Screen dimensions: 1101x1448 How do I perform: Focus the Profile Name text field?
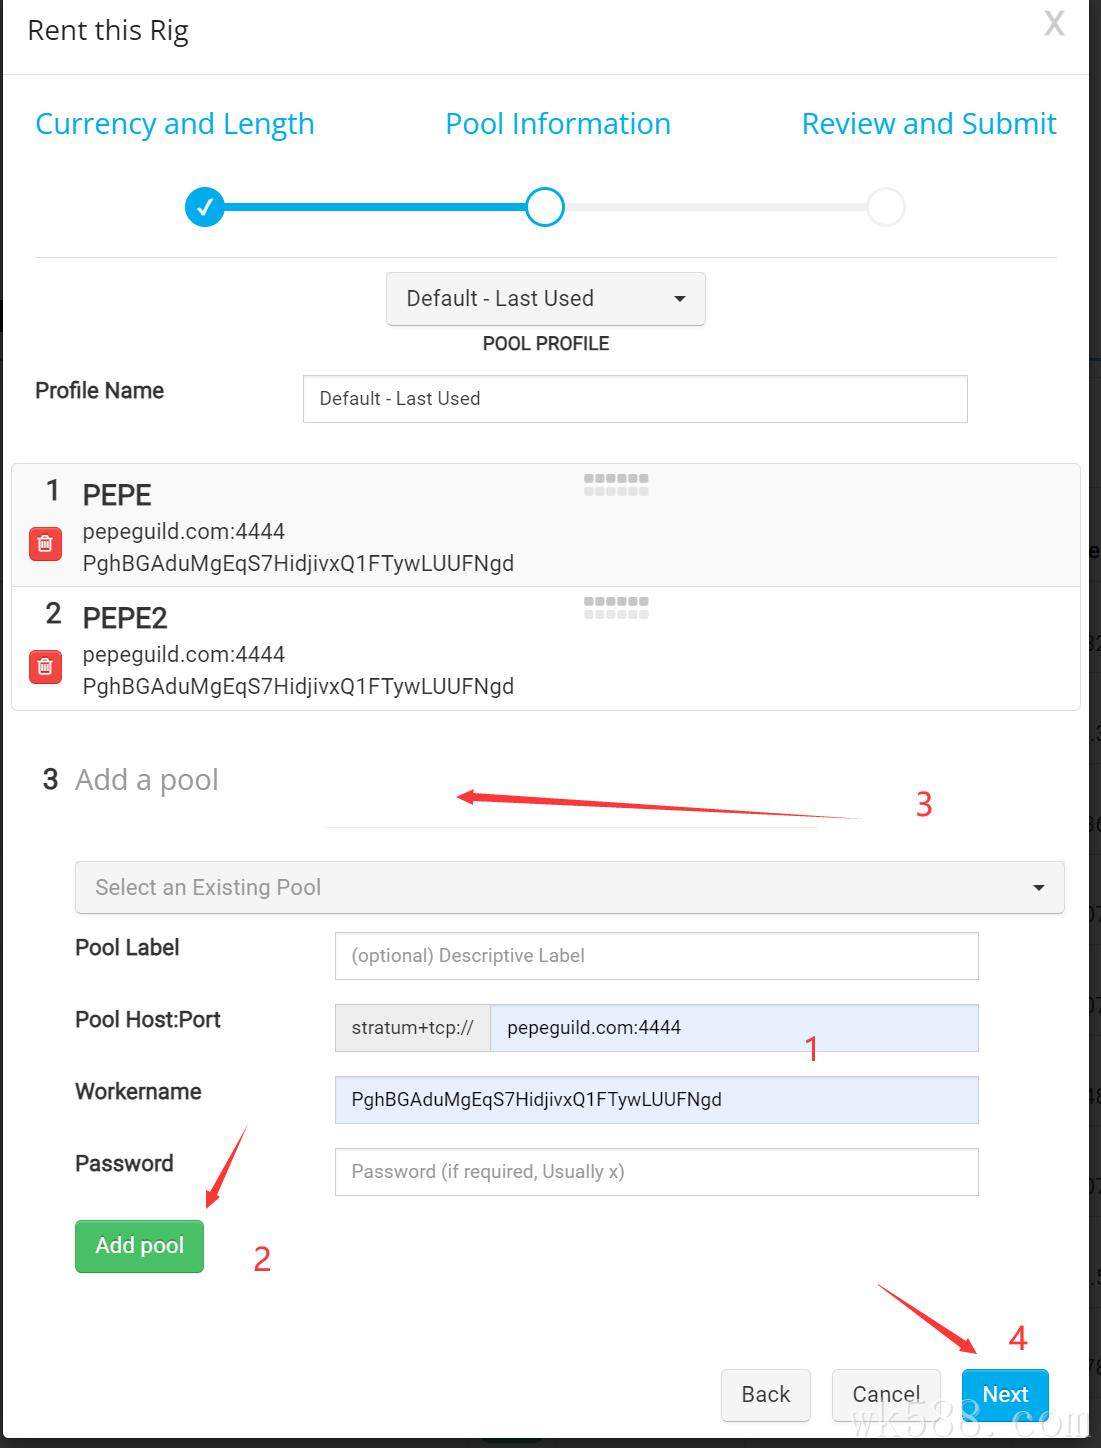coord(635,399)
